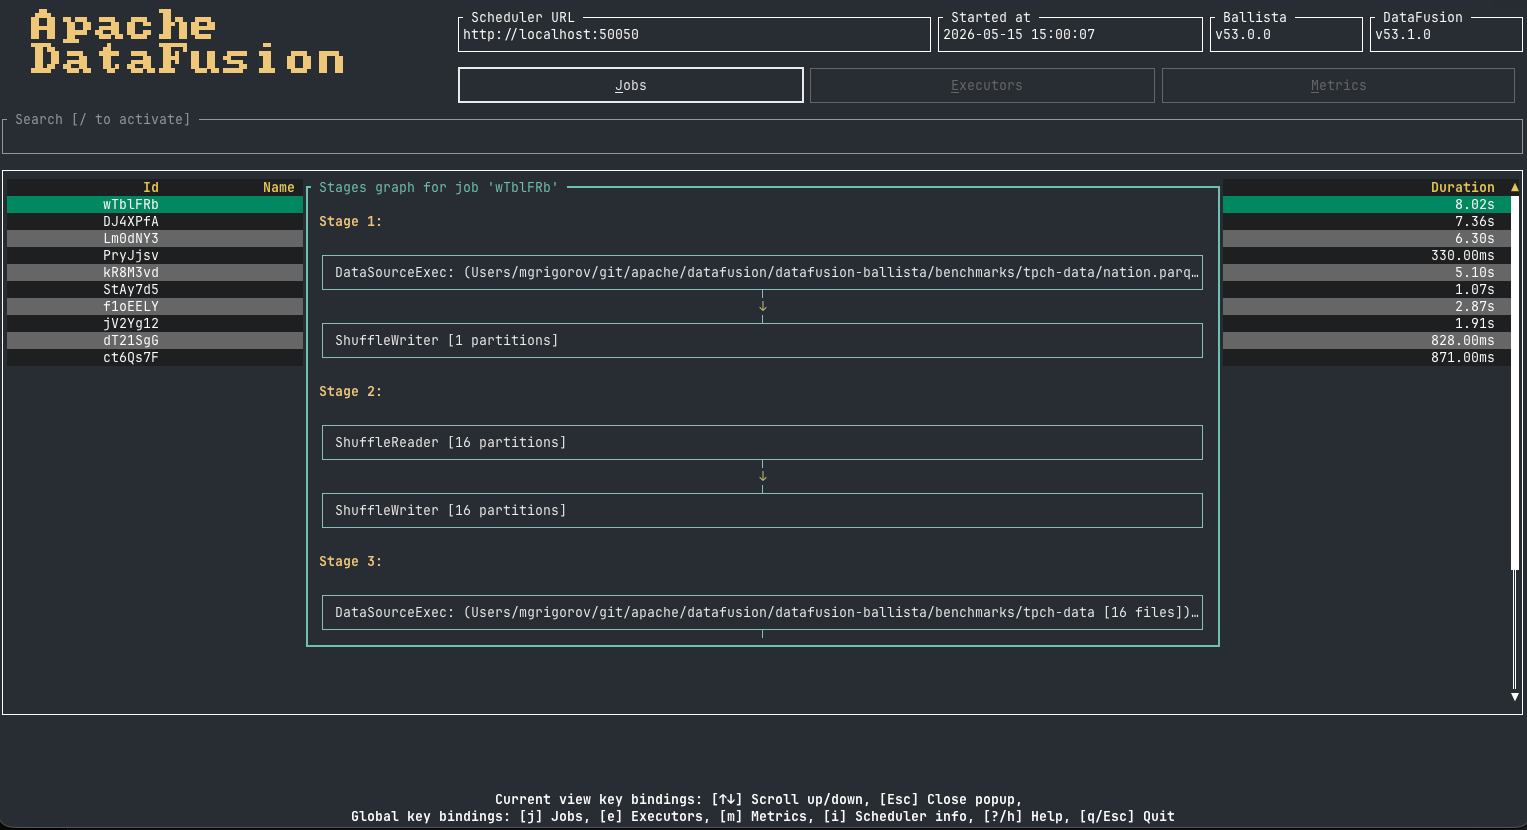Click the scrollbar down arrow of jobs table

(1515, 697)
